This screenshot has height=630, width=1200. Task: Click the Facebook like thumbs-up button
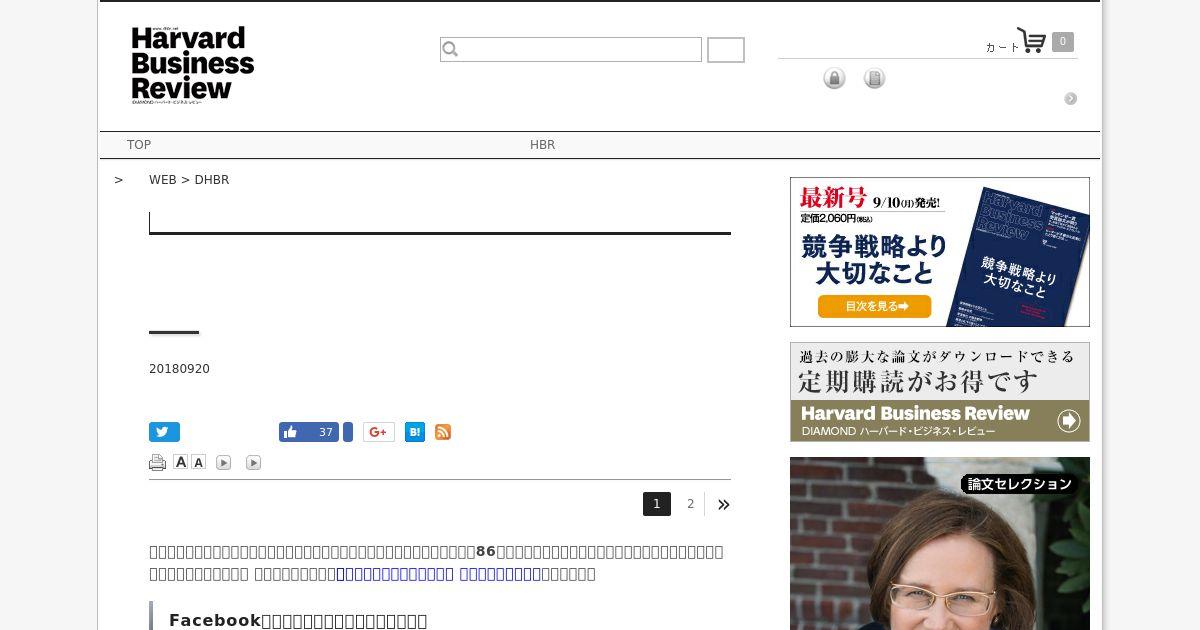pyautogui.click(x=291, y=432)
